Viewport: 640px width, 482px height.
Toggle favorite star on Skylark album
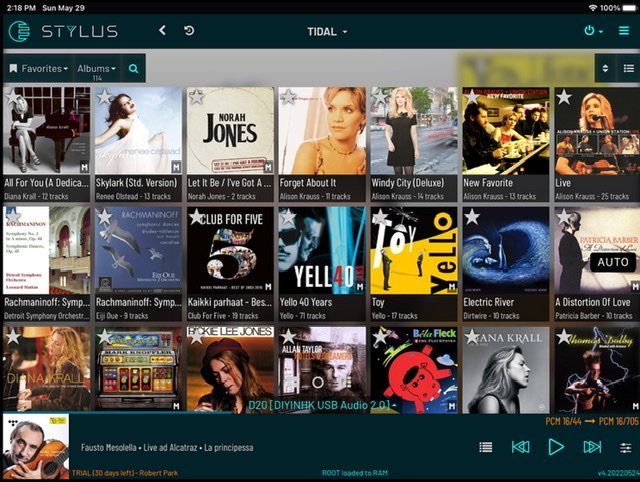(x=105, y=97)
